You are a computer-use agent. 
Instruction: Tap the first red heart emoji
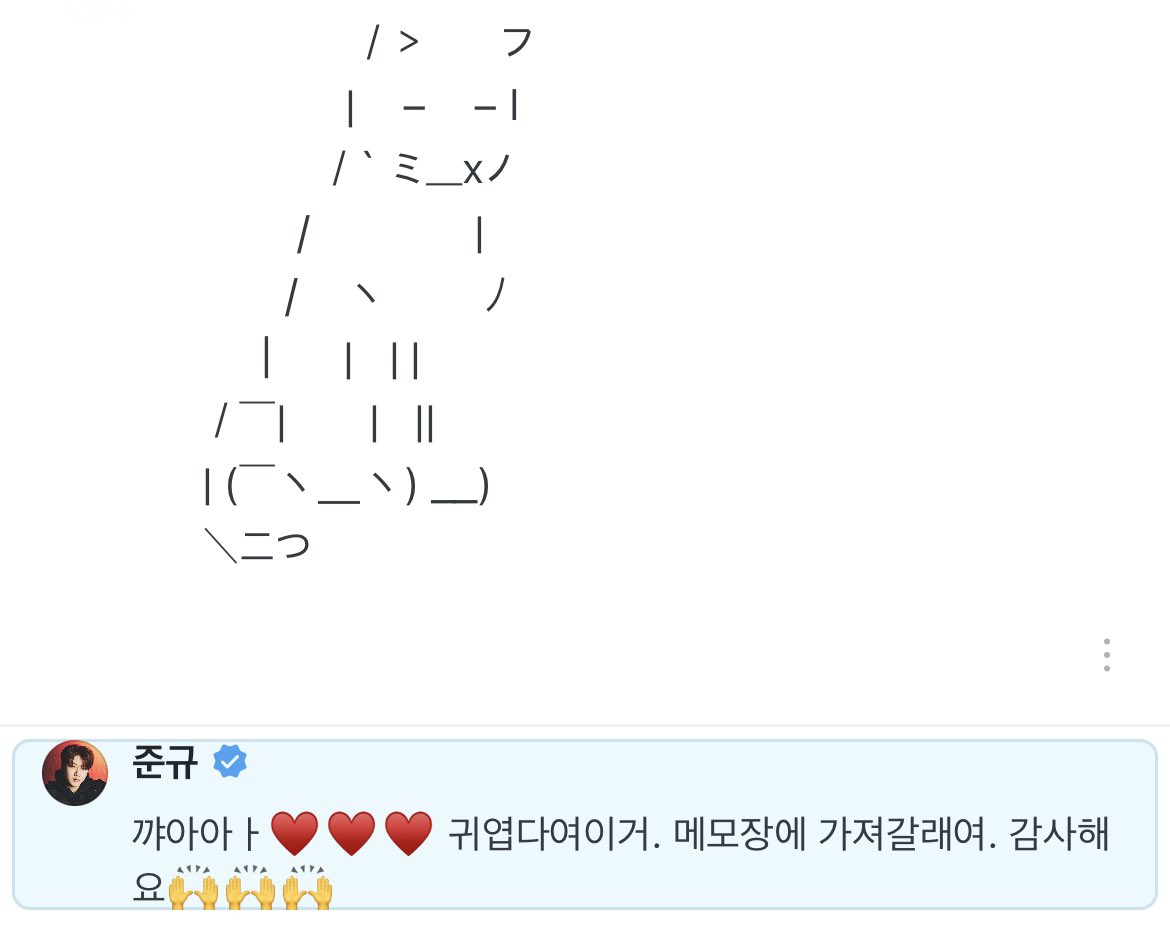coord(294,834)
